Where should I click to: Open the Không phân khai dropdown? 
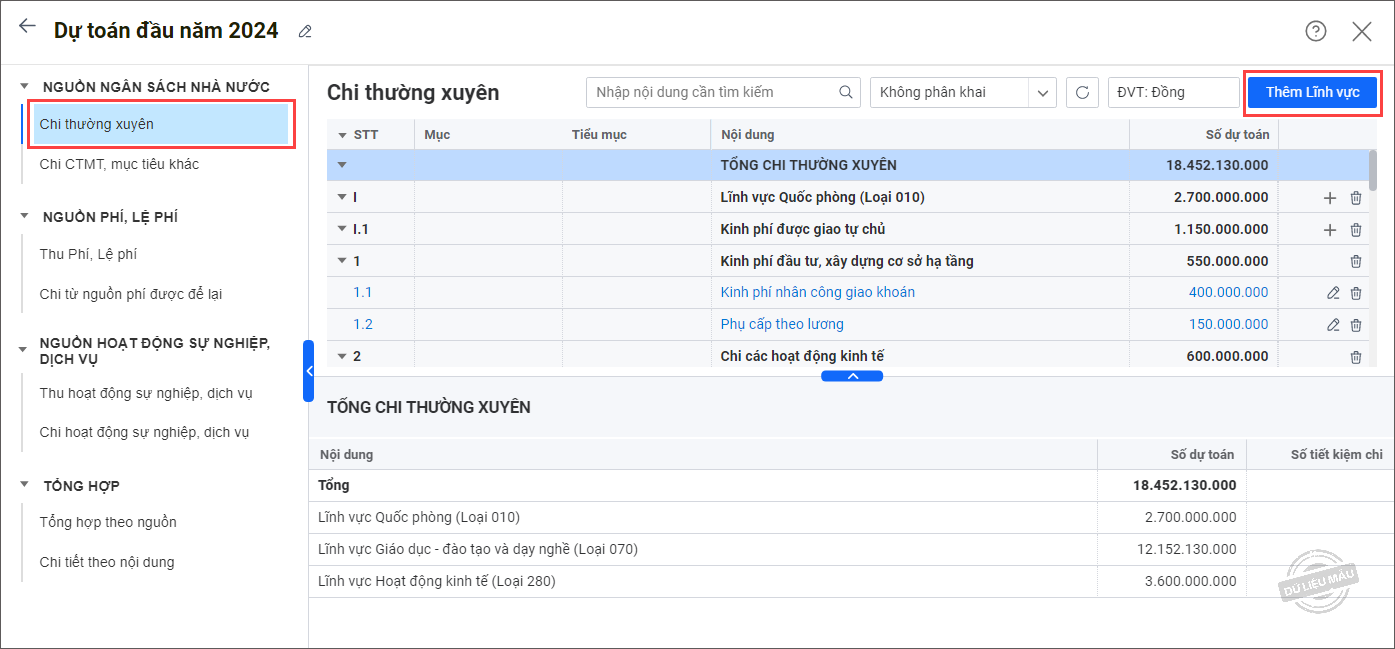pyautogui.click(x=1043, y=93)
